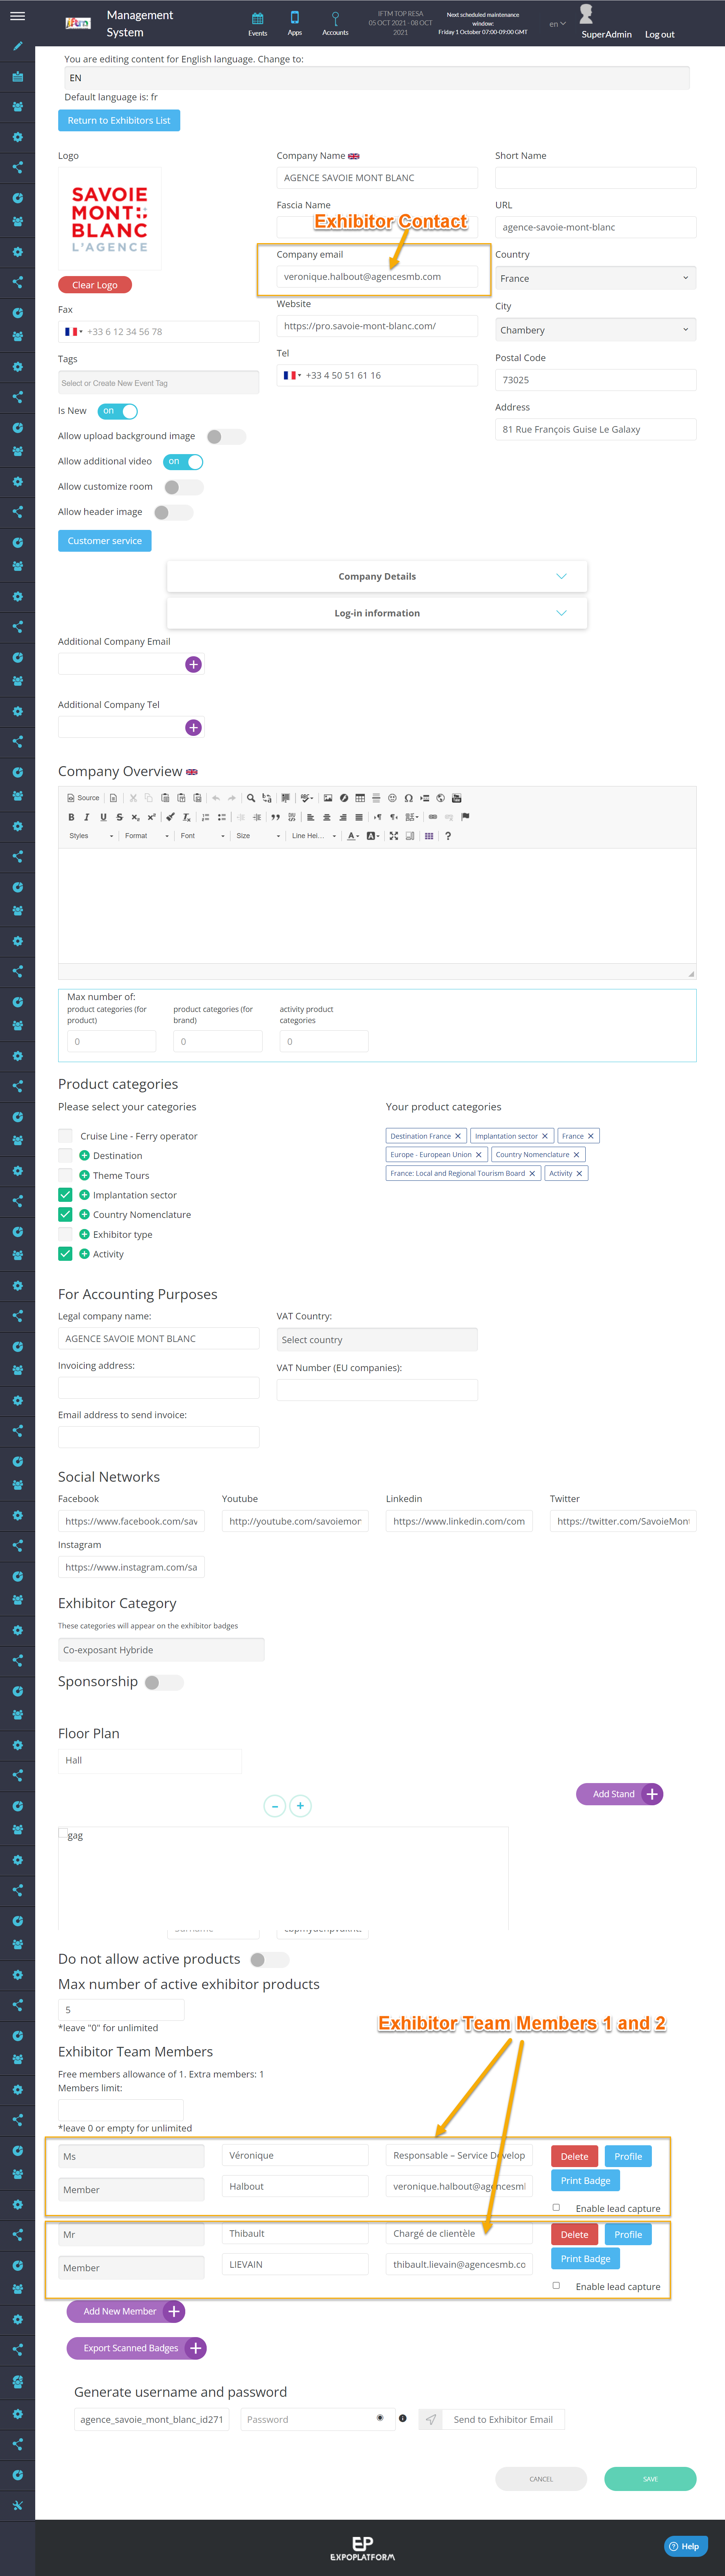The width and height of the screenshot is (725, 2576).
Task: Expand the Company Details section
Action: click(377, 576)
